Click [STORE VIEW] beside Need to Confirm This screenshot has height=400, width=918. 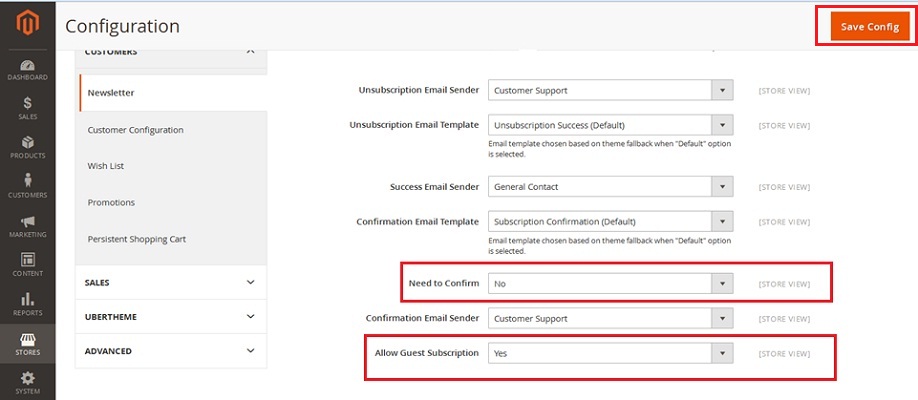784,284
